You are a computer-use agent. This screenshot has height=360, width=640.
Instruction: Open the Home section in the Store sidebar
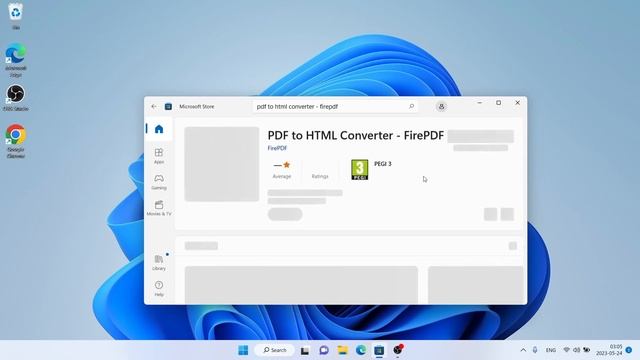[159, 129]
